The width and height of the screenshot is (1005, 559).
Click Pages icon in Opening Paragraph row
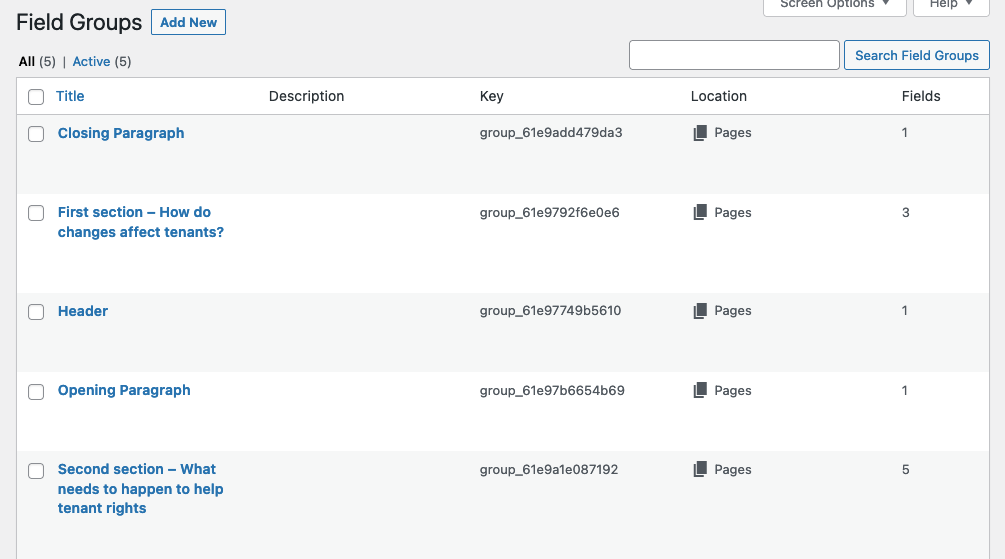[x=700, y=390]
